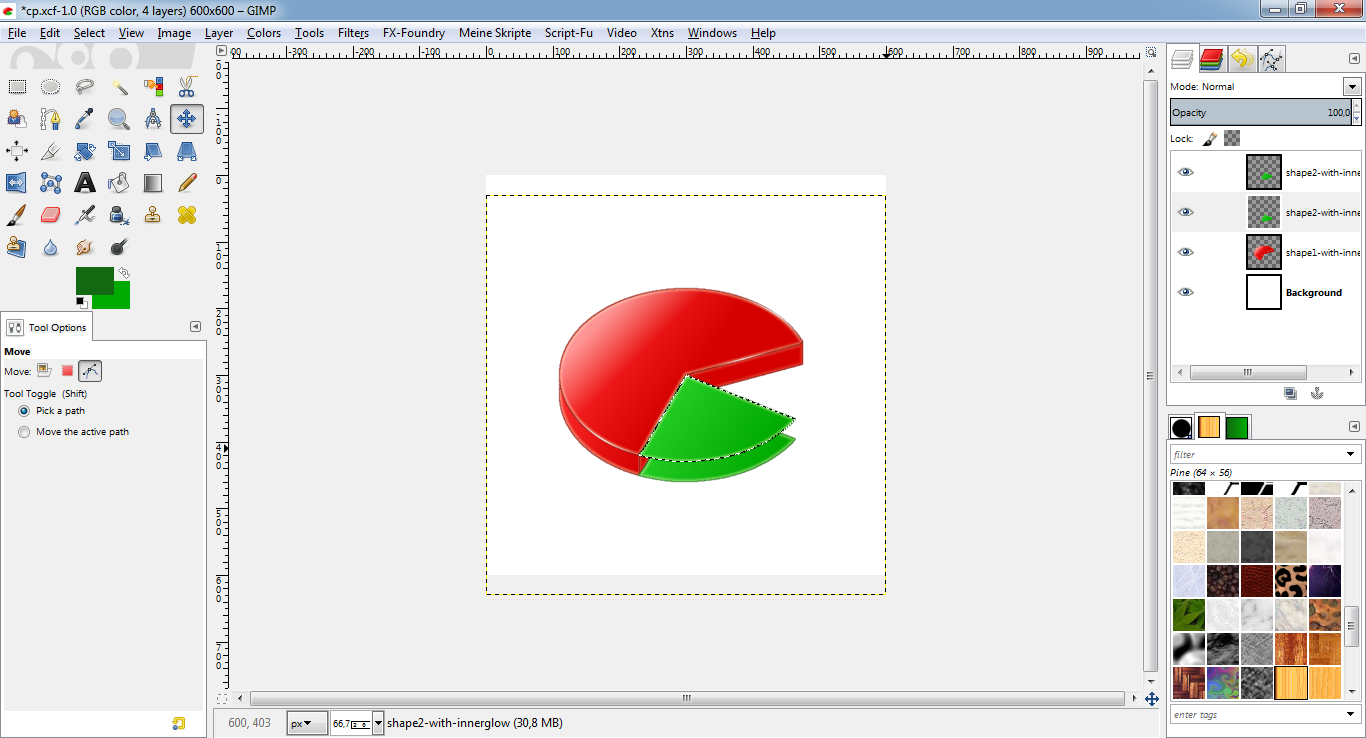The width and height of the screenshot is (1366, 738).
Task: Open the canvas navigation cross icon
Action: pyautogui.click(x=1151, y=699)
